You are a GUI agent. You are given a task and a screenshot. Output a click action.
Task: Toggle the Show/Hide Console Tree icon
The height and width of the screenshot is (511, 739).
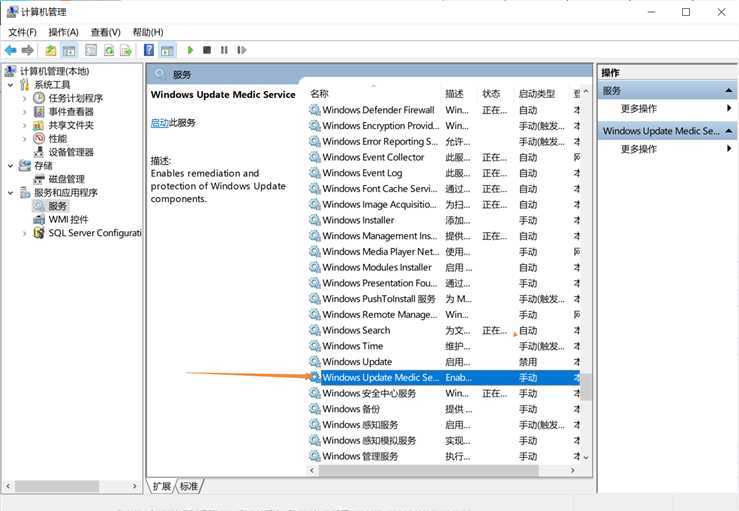coord(69,50)
